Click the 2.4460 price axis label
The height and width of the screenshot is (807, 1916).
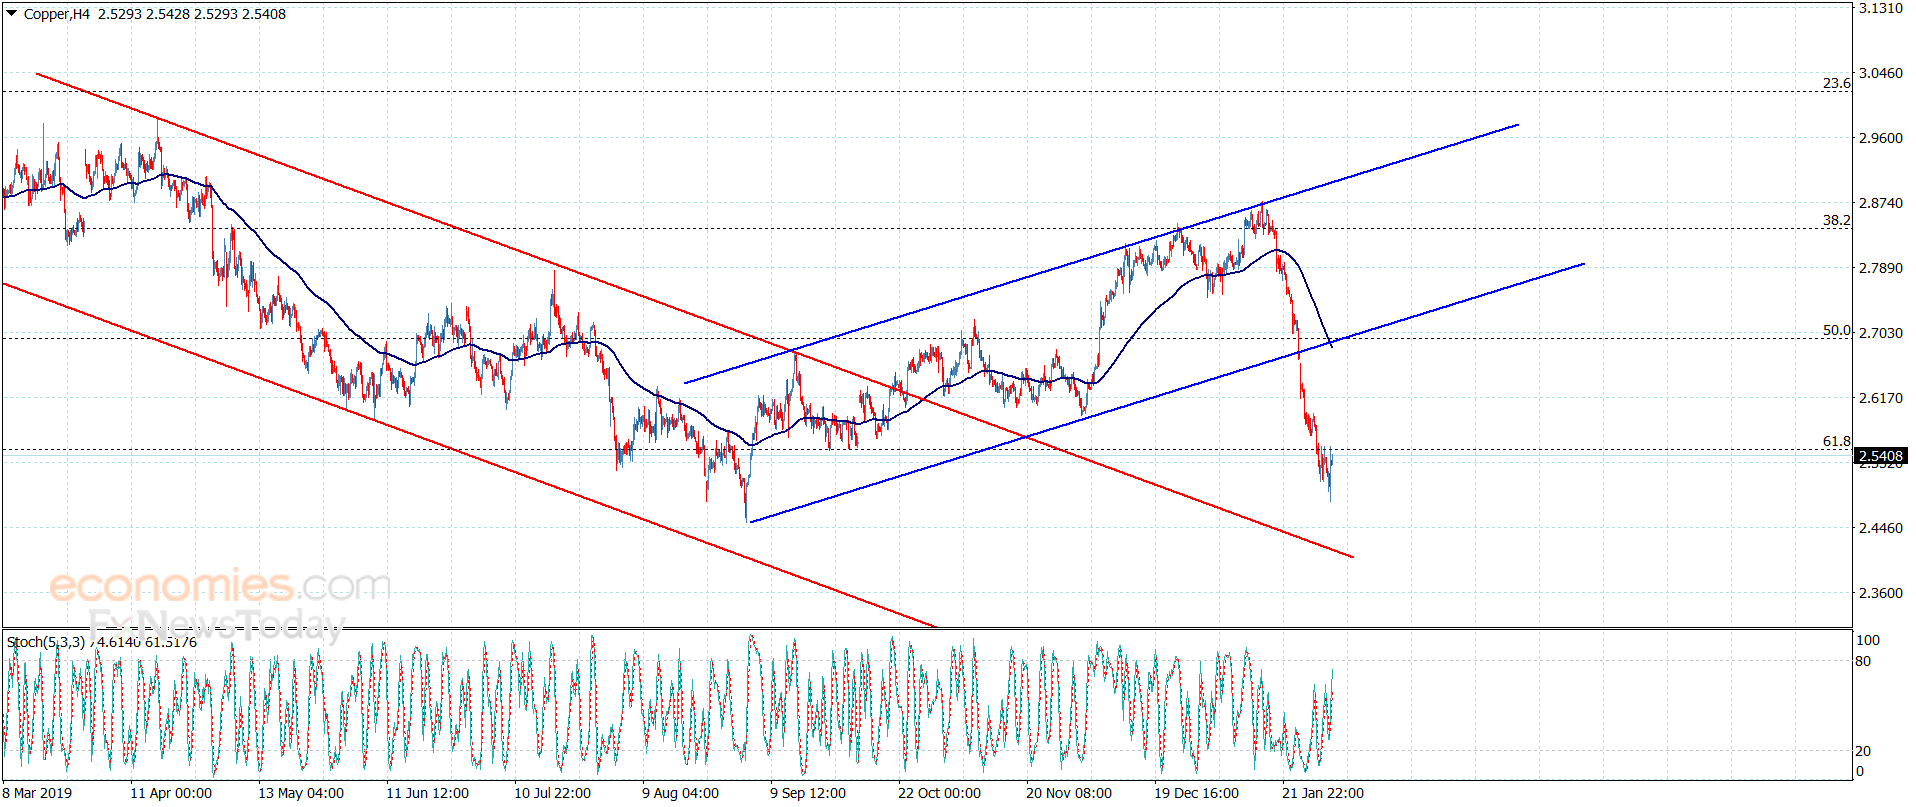pyautogui.click(x=1880, y=528)
